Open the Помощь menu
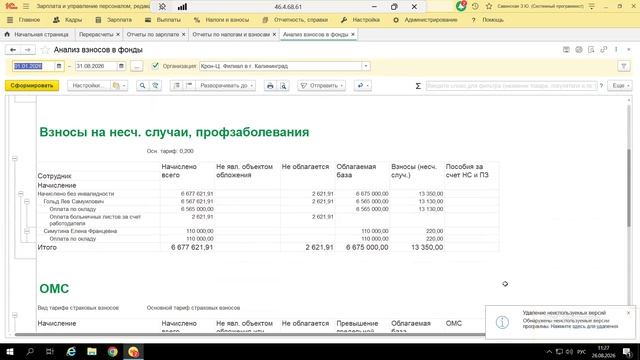Screen dimensions: 640x360 pyautogui.click(x=487, y=20)
